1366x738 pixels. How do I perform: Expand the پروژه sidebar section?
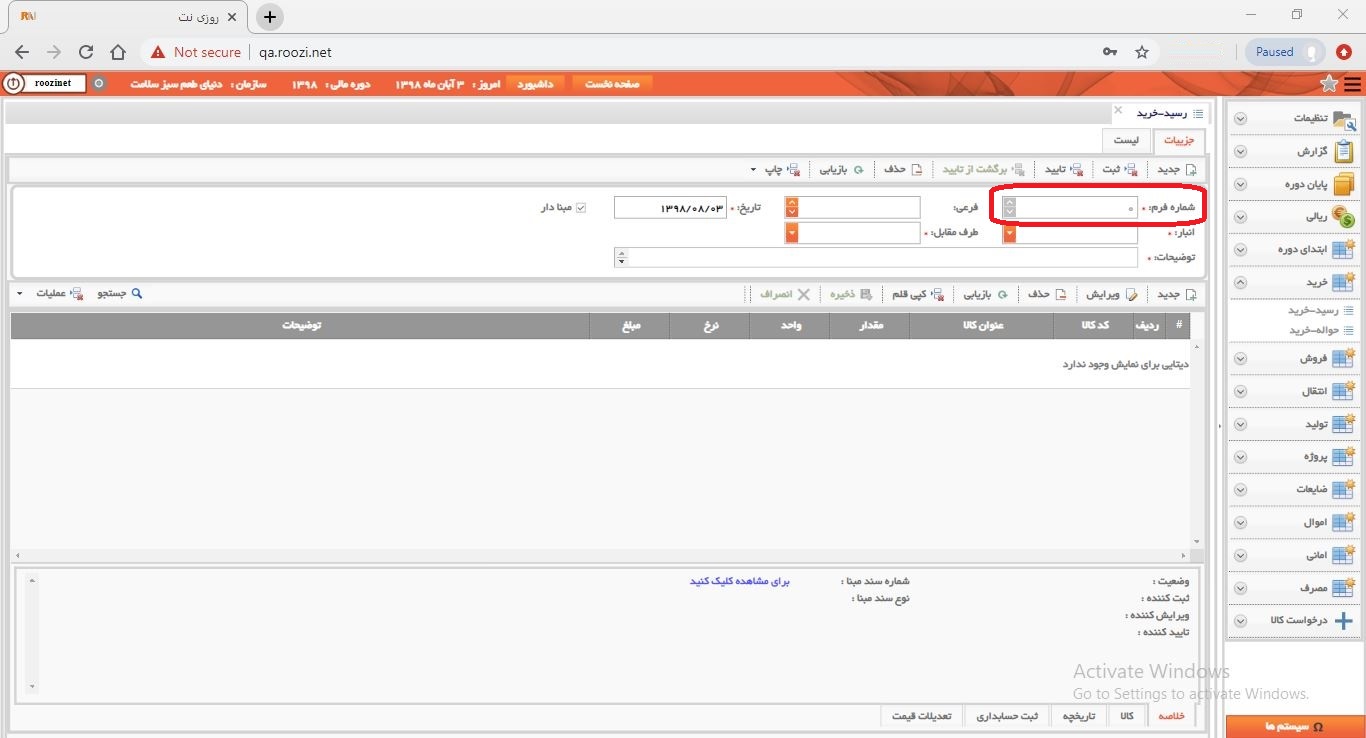(1240, 457)
